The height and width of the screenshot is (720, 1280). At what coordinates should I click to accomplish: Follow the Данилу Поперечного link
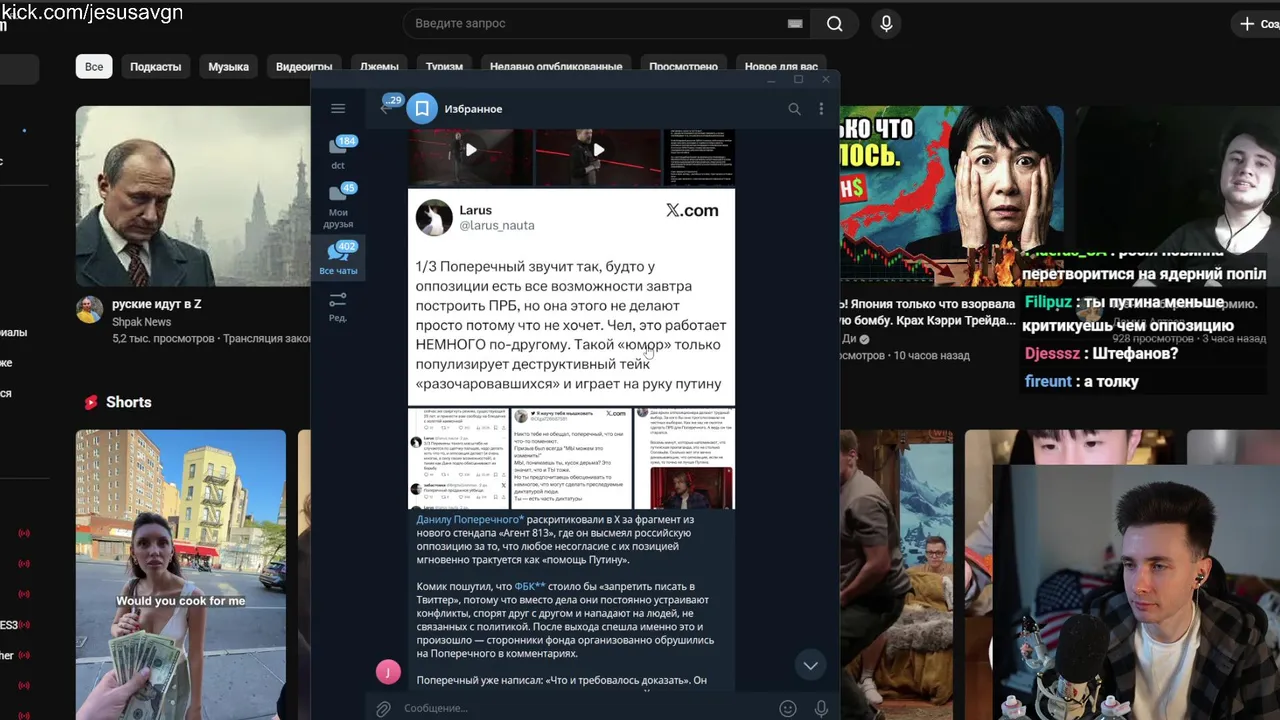470,520
